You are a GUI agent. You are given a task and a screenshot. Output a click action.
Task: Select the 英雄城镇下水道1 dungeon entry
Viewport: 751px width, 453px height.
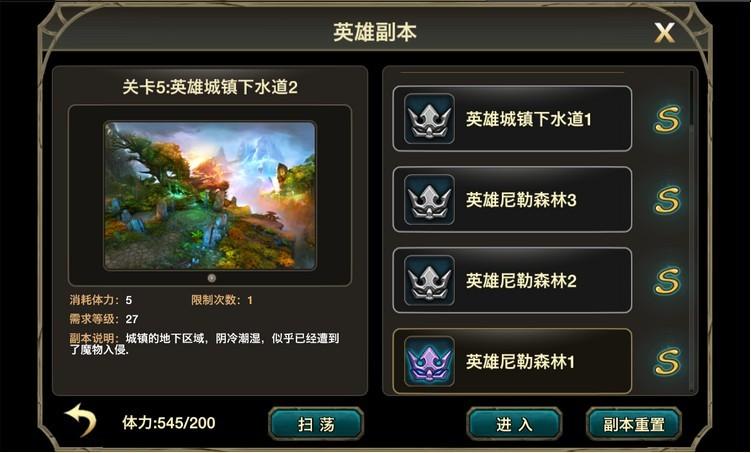click(512, 119)
